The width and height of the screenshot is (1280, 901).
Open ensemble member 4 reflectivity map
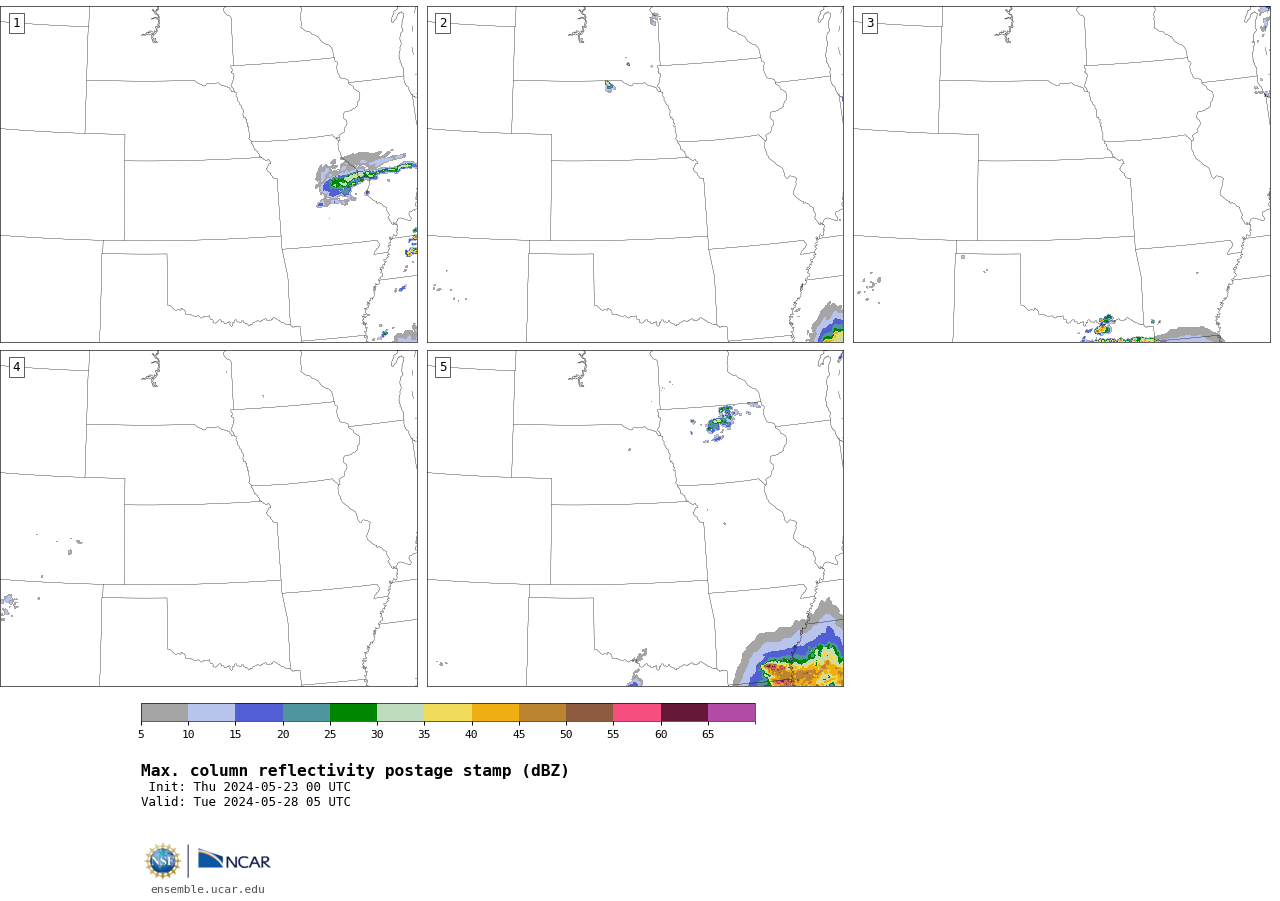click(x=209, y=518)
